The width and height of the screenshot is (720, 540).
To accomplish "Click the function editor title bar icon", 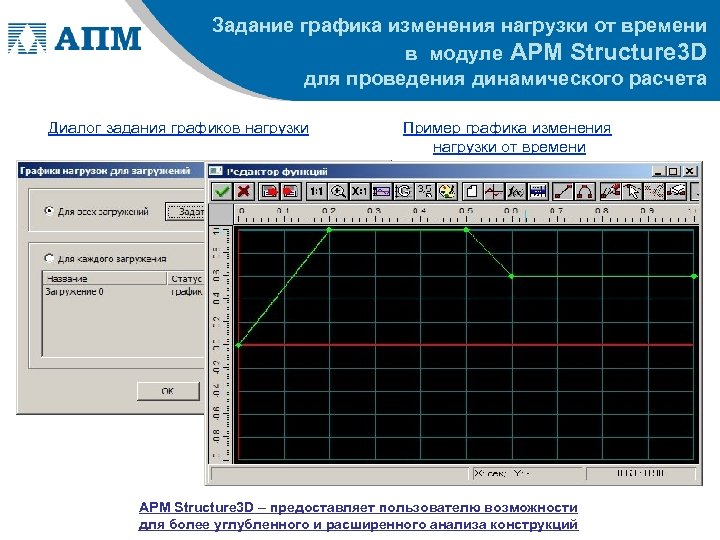I will coord(216,171).
